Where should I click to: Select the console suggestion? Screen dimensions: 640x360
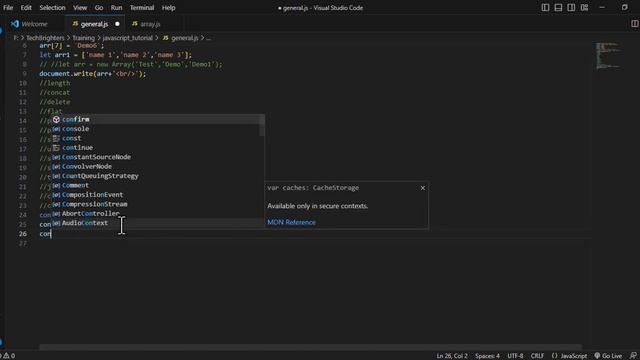coord(158,129)
